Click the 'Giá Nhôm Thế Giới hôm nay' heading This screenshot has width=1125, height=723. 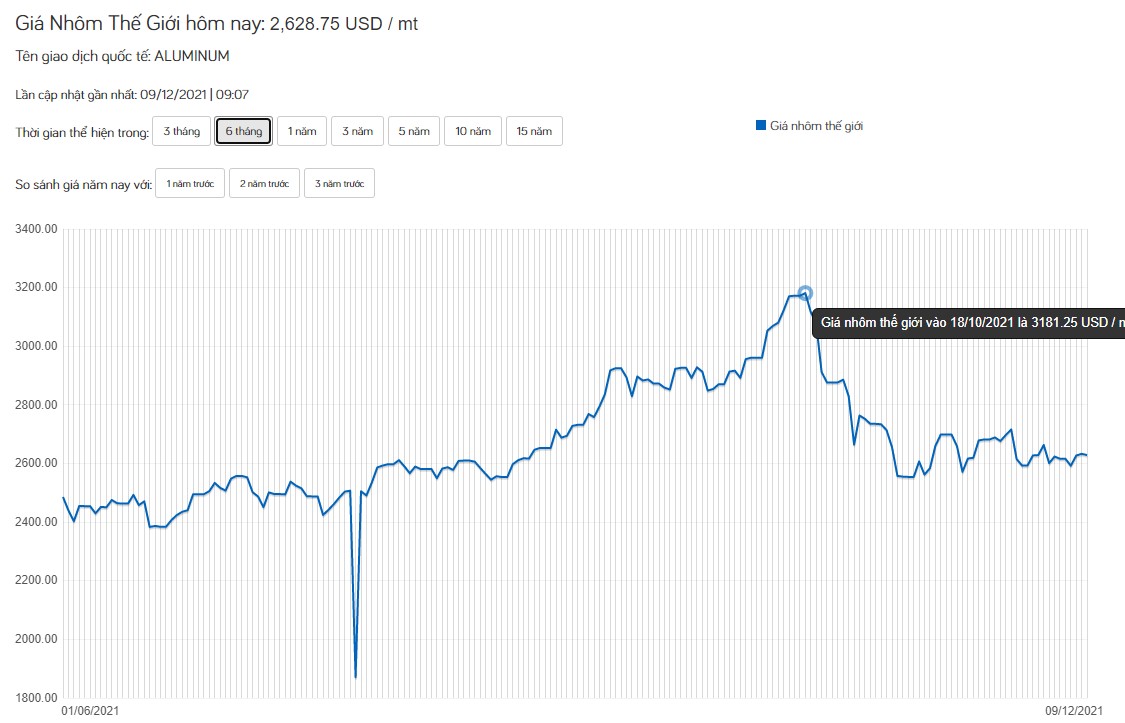(217, 24)
